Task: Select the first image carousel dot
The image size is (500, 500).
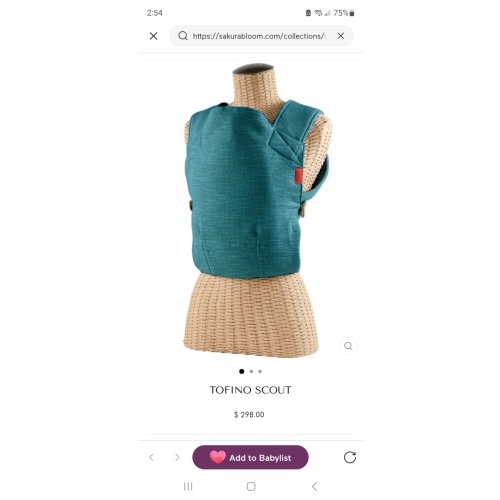Action: (x=242, y=371)
